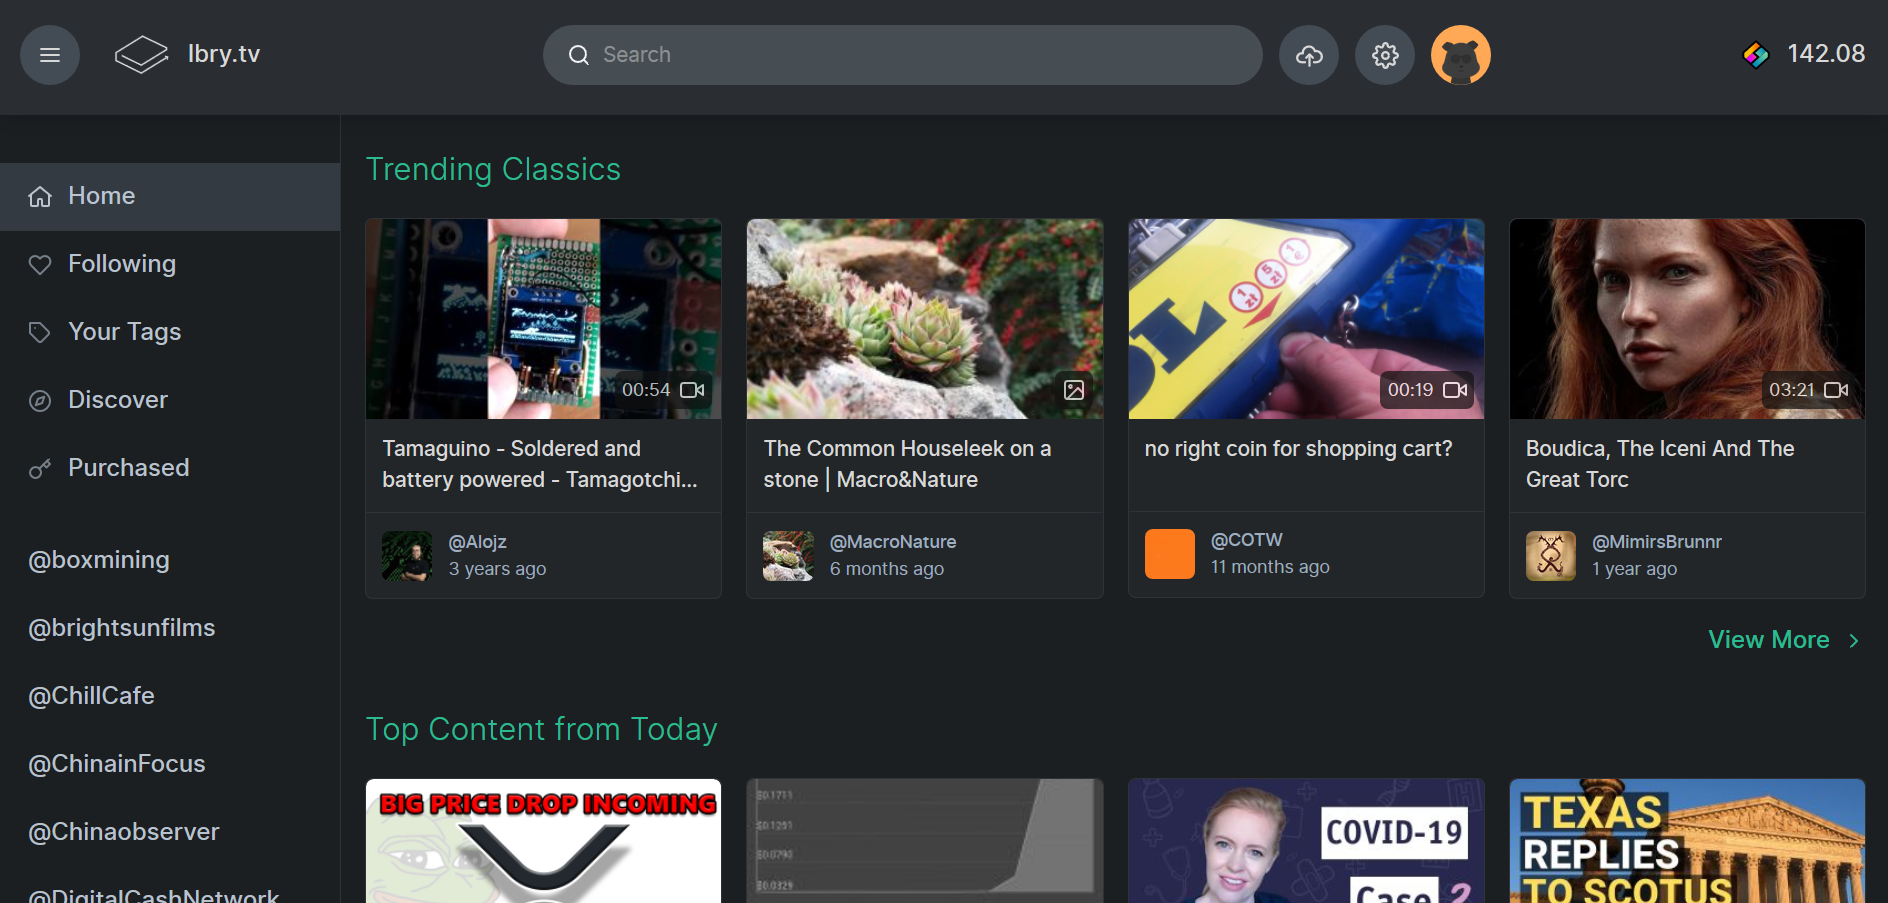Click the Purchased key icon
This screenshot has height=903, width=1888.
pyautogui.click(x=40, y=469)
